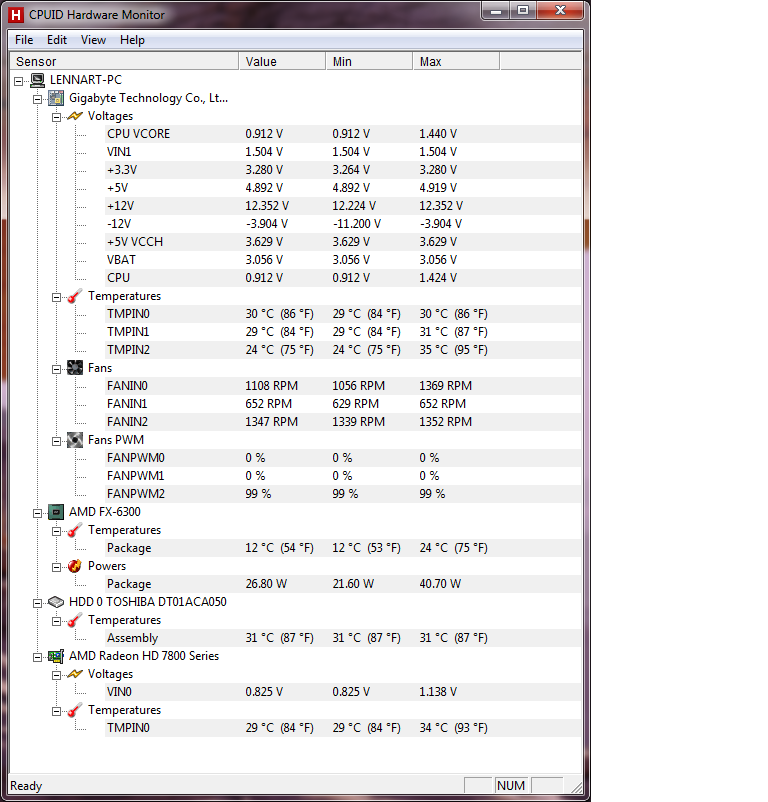The image size is (768, 802).
Task: Select the +5V VCCH row
Action: point(343,242)
